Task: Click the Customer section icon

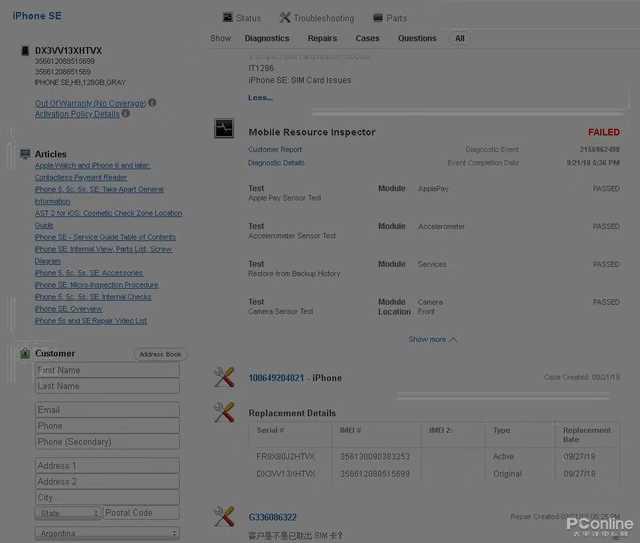Action: (25, 353)
